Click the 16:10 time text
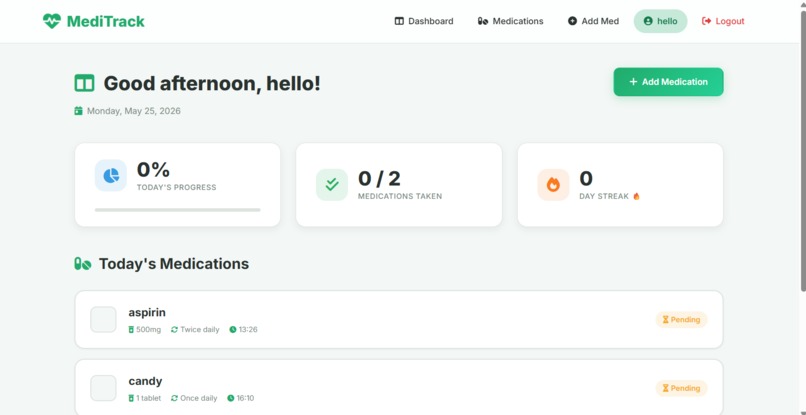Screen dimensions: 806x415 point(246,398)
